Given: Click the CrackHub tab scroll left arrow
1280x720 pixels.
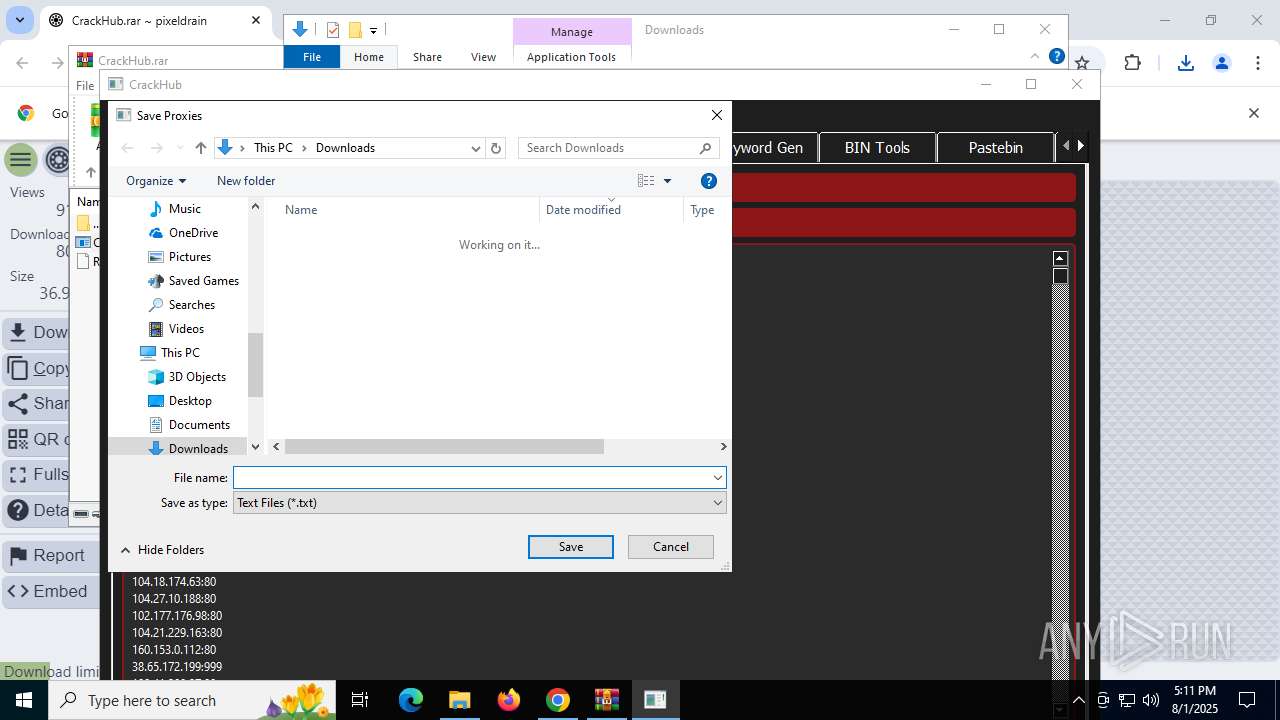Looking at the screenshot, I should tap(1066, 146).
